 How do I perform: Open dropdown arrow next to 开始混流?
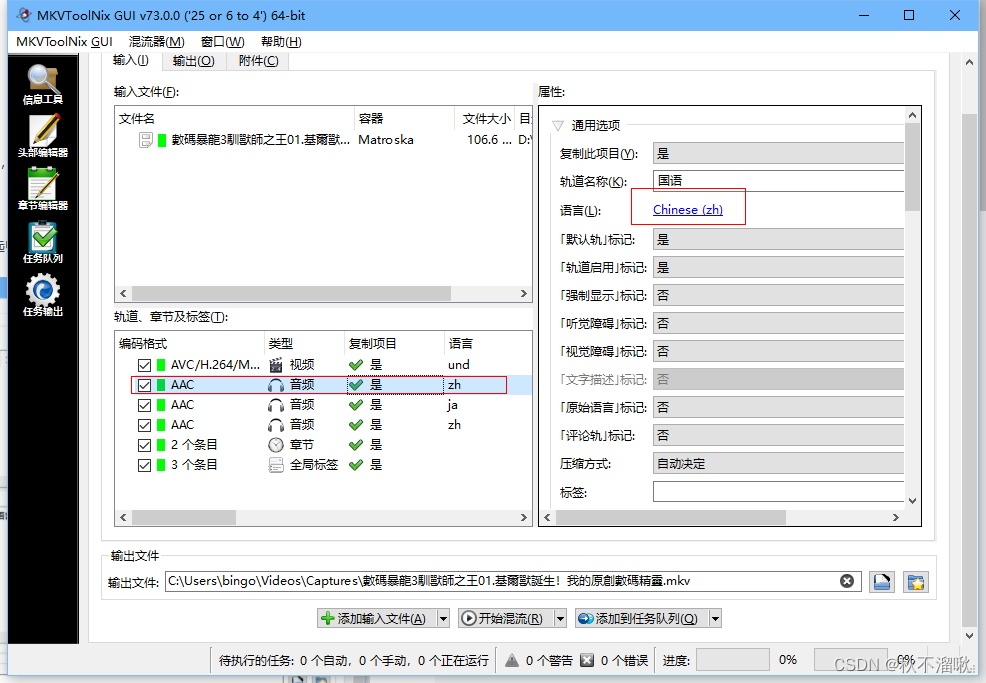560,619
